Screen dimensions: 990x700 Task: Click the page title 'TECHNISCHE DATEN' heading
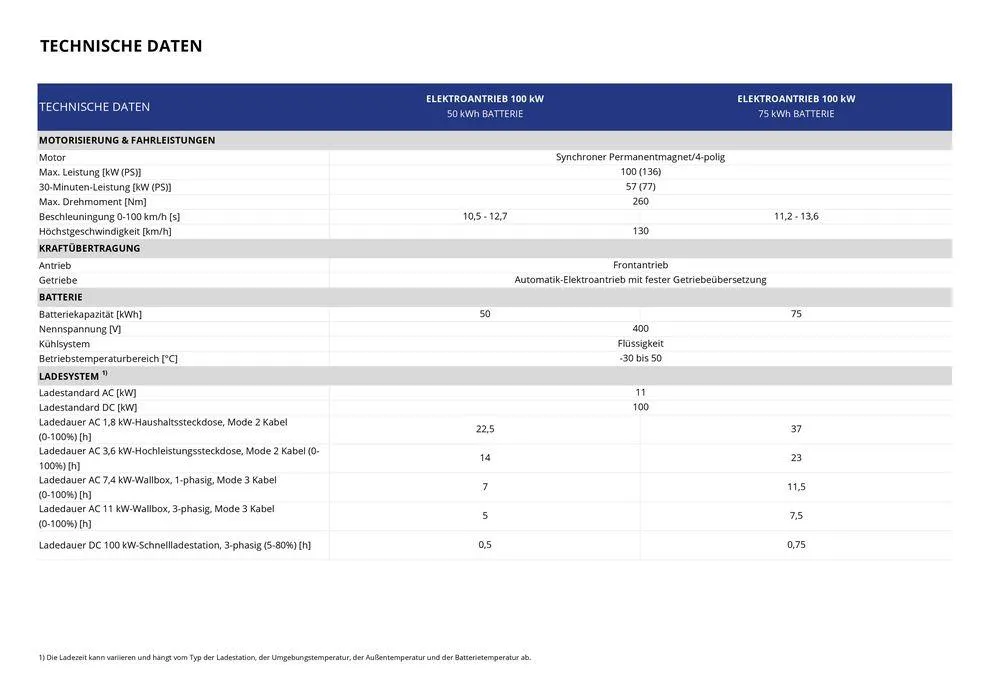point(120,46)
